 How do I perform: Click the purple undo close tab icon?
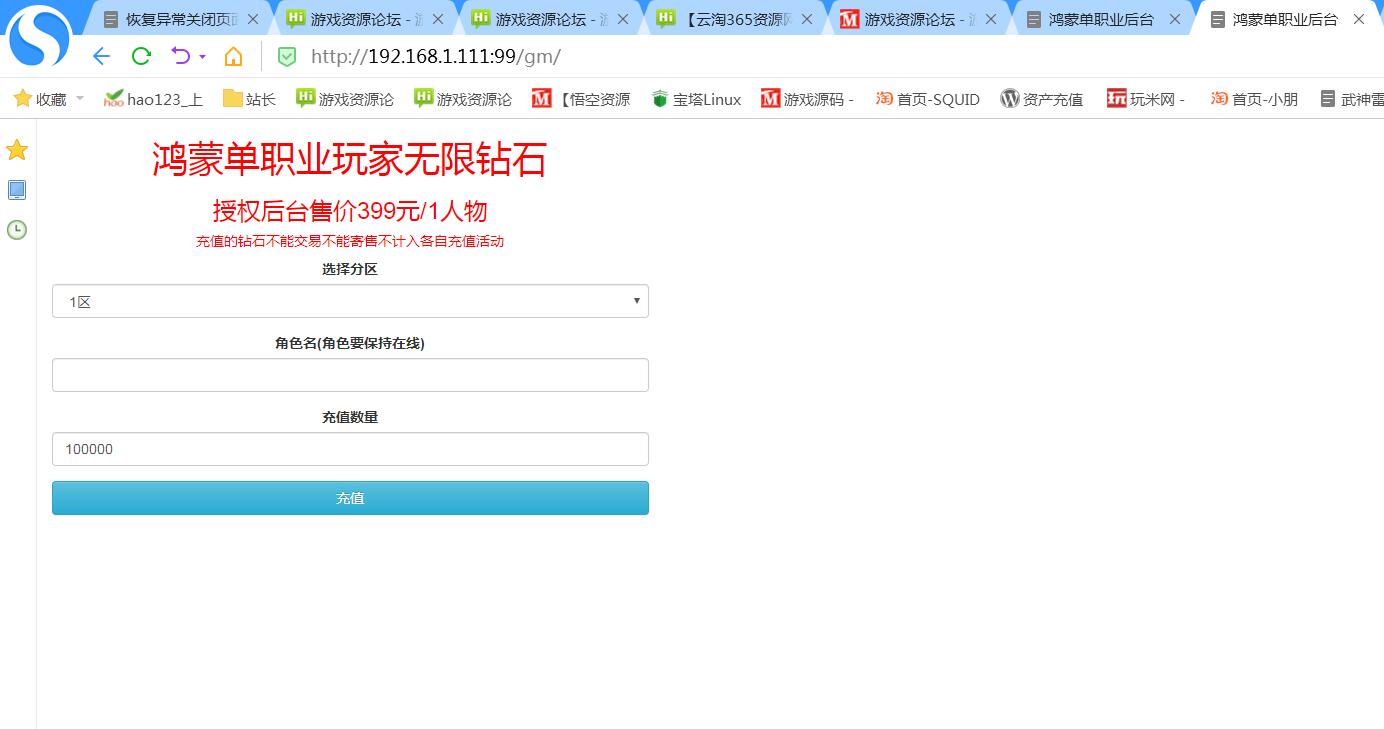pyautogui.click(x=180, y=56)
